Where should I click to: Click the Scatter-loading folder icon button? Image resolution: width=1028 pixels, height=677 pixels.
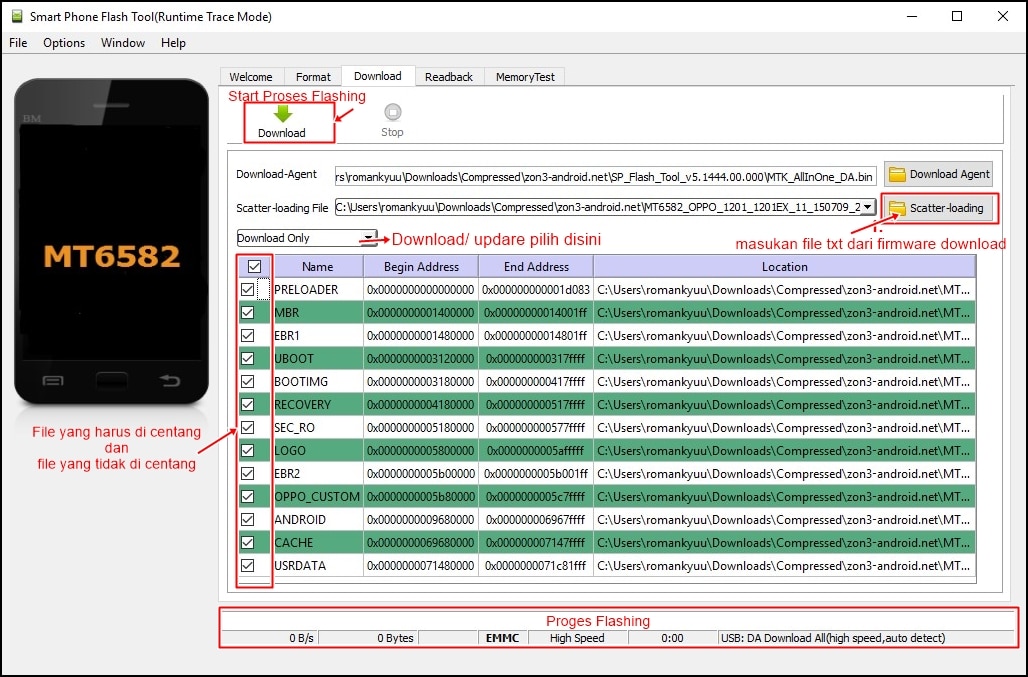(937, 208)
